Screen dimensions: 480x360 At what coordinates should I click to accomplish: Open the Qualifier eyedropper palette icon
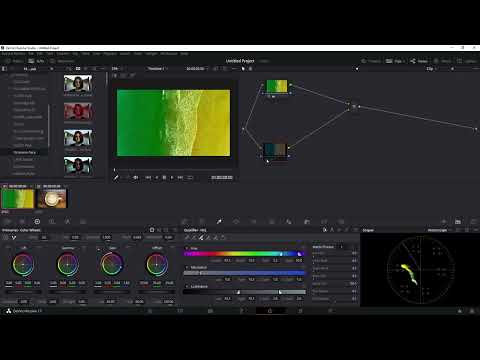click(x=219, y=221)
